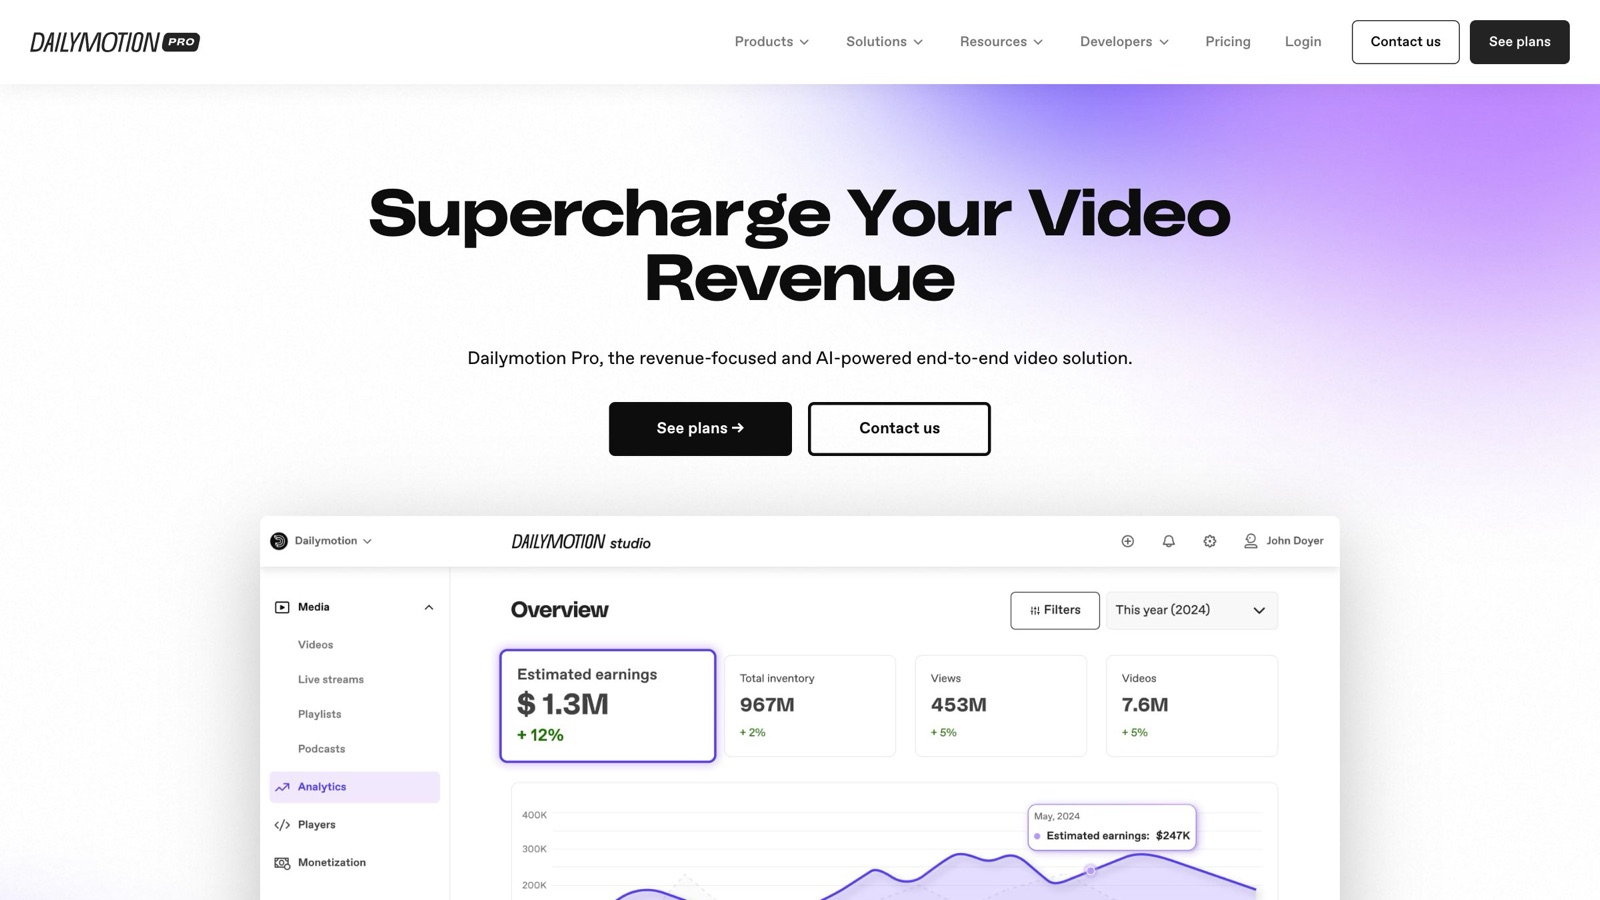Expand the Resources menu
The height and width of the screenshot is (900, 1600).
[1001, 42]
